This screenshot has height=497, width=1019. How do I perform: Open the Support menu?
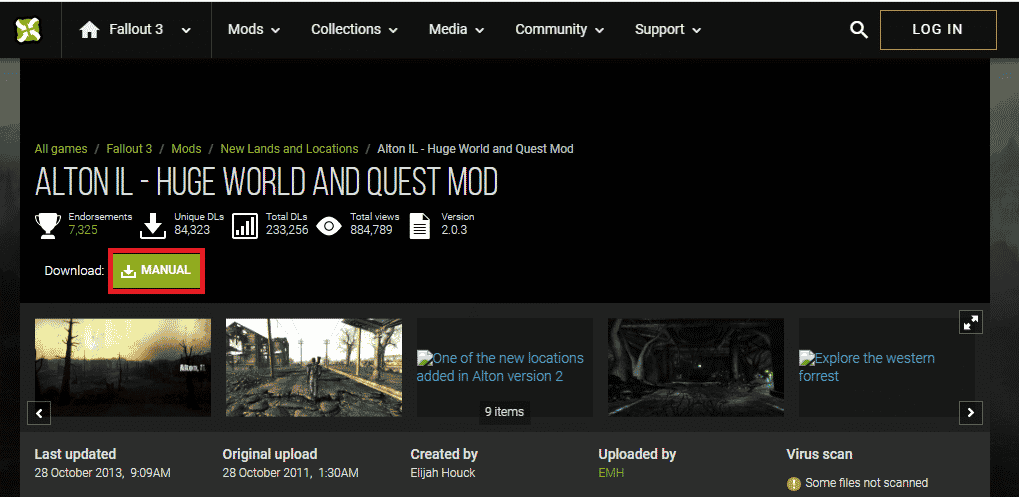pyautogui.click(x=668, y=30)
